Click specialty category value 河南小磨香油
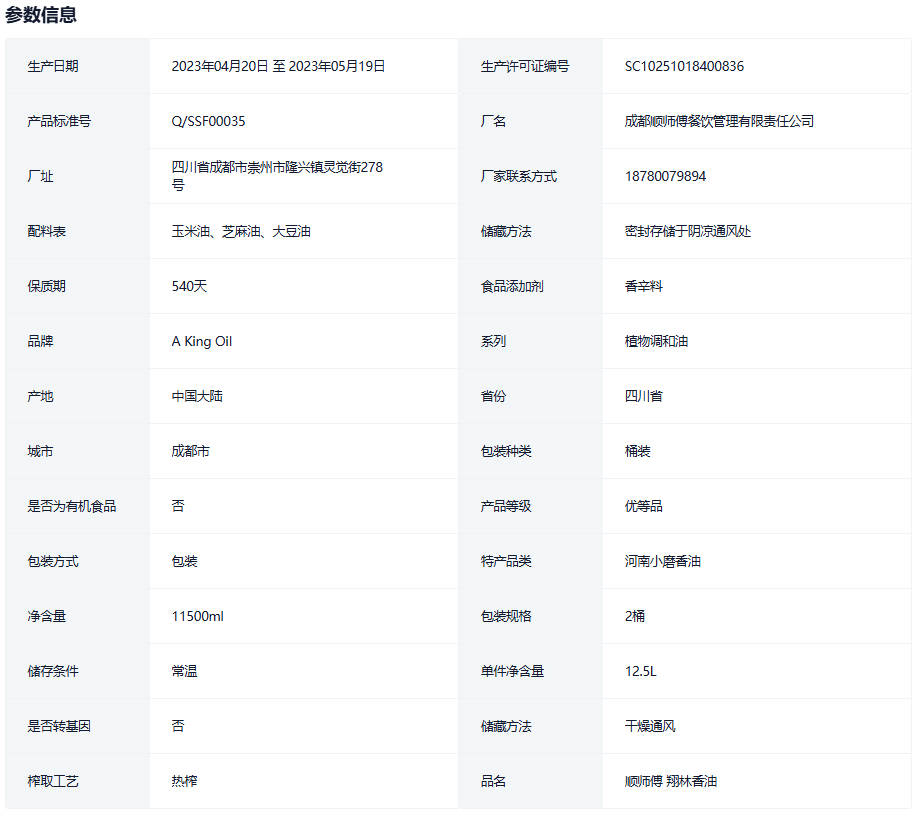 (663, 561)
